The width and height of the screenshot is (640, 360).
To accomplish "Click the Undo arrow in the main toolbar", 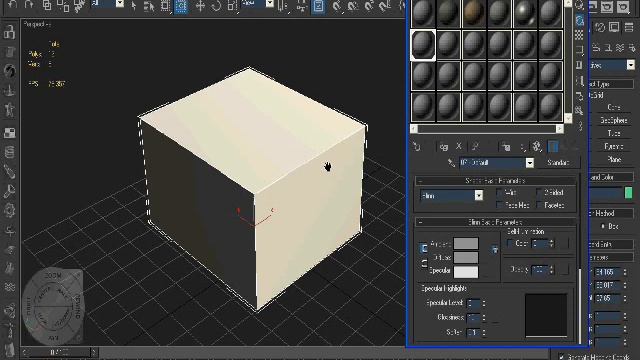I will pos(12,5).
